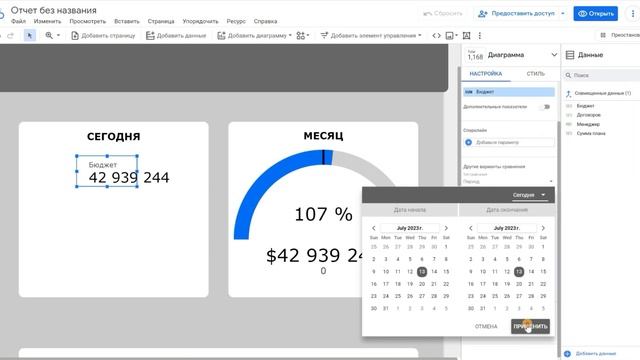
Task: Click the Бюджет metric chip in setup
Action: click(x=509, y=92)
